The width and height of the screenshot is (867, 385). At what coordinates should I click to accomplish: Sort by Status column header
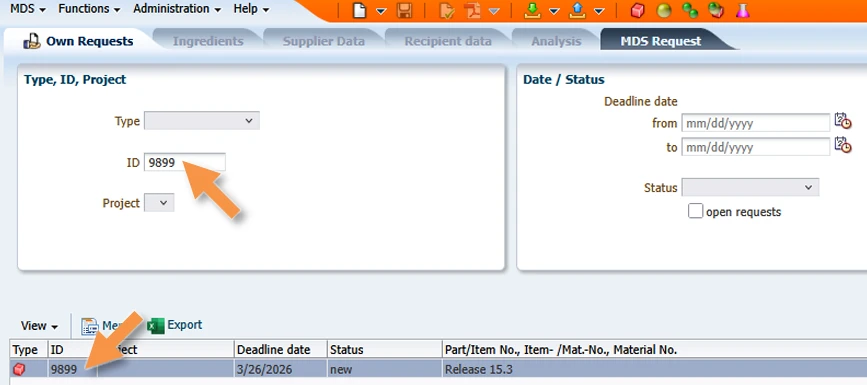(x=384, y=350)
